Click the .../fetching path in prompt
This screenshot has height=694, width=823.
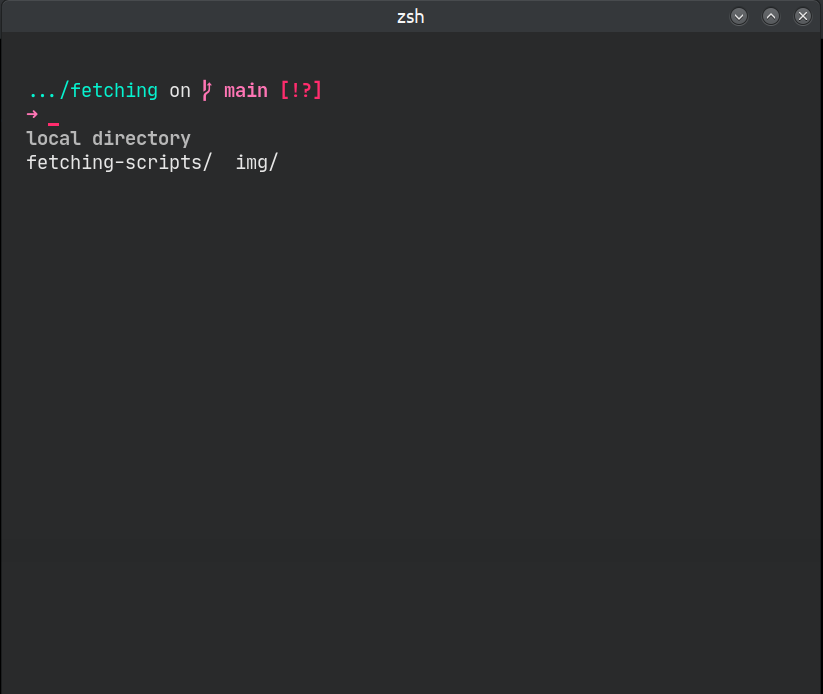coord(92,91)
